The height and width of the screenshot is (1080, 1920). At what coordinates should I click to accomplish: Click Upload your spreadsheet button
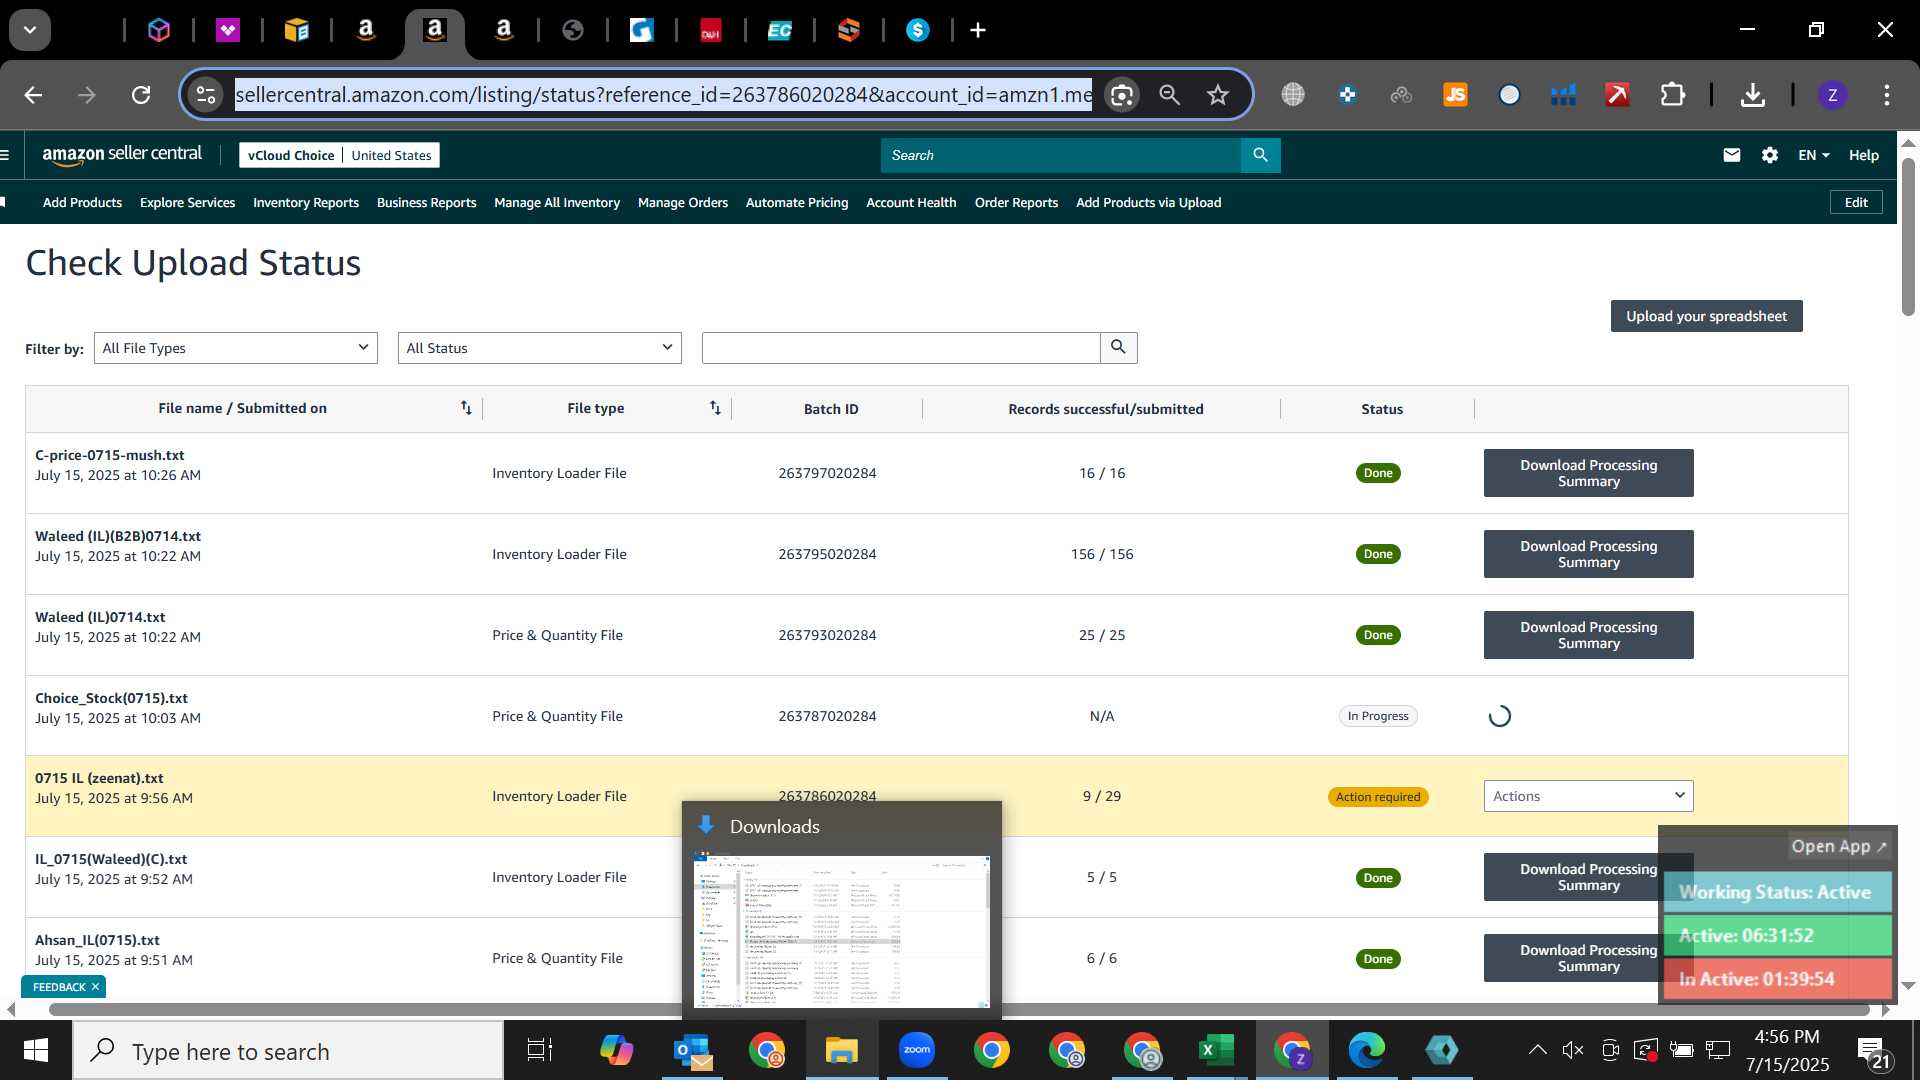[1706, 316]
